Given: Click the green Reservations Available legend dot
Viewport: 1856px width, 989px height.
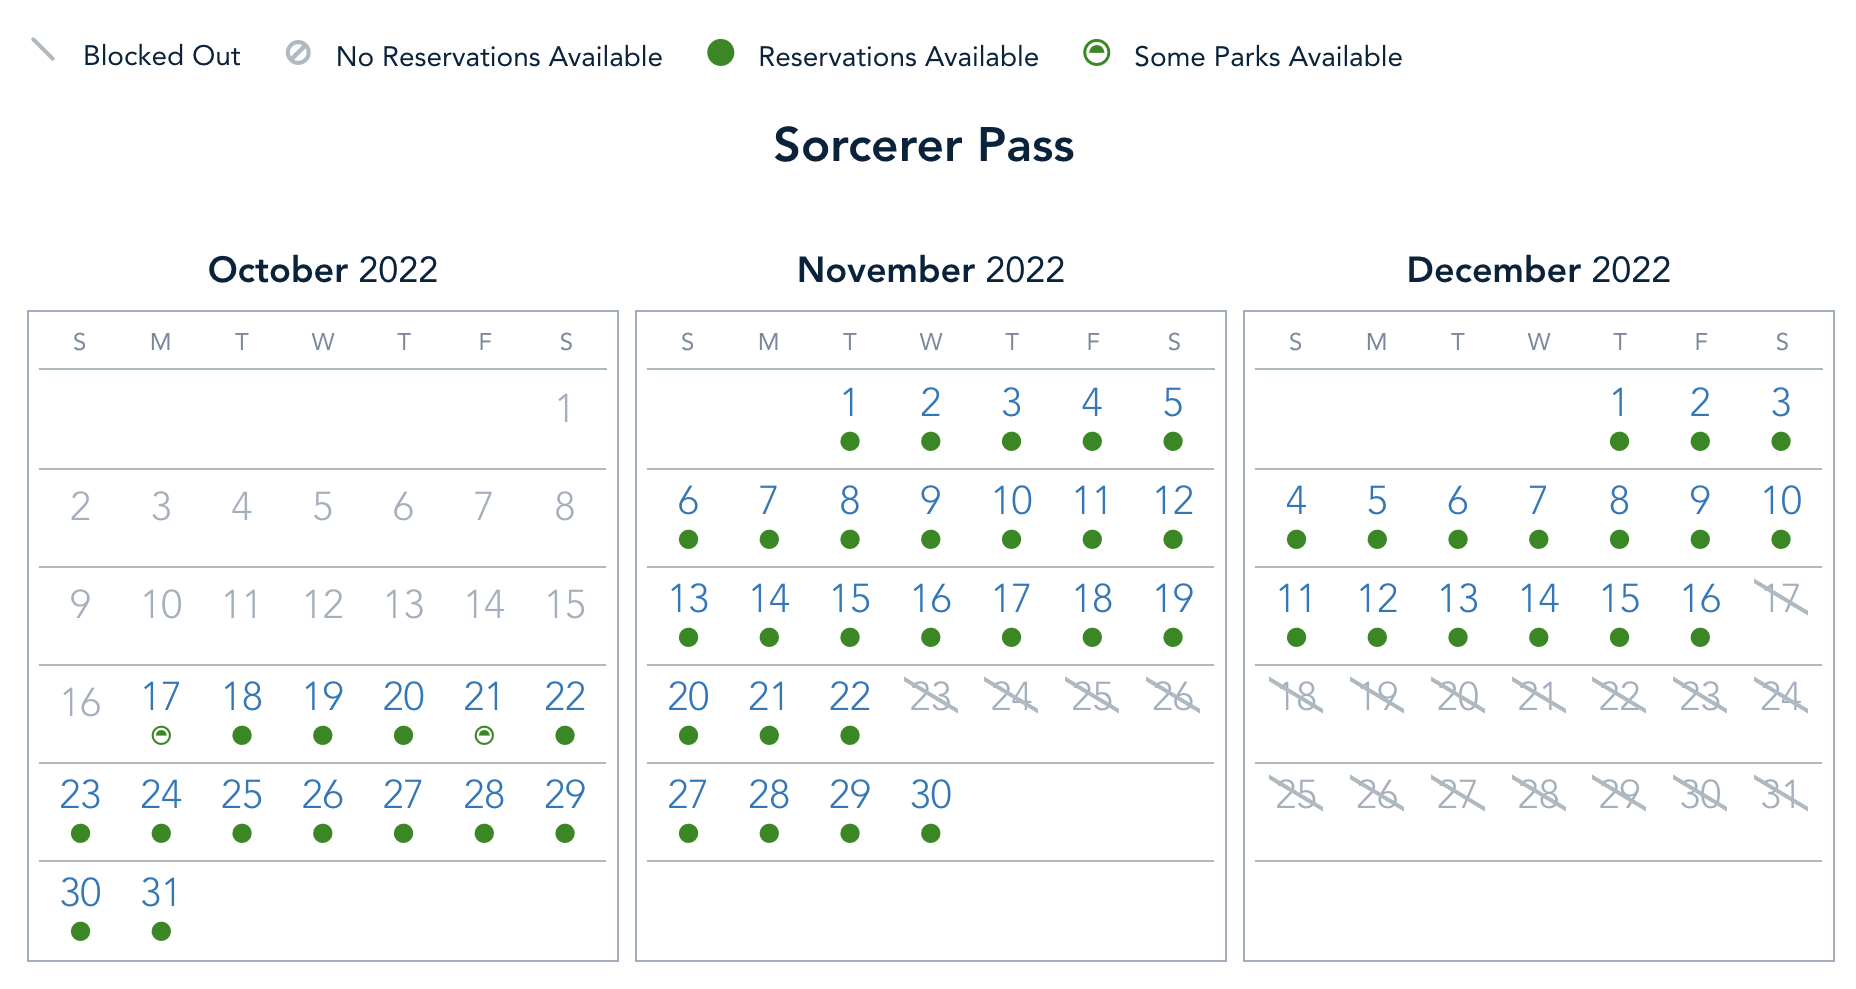Looking at the screenshot, I should click(720, 53).
